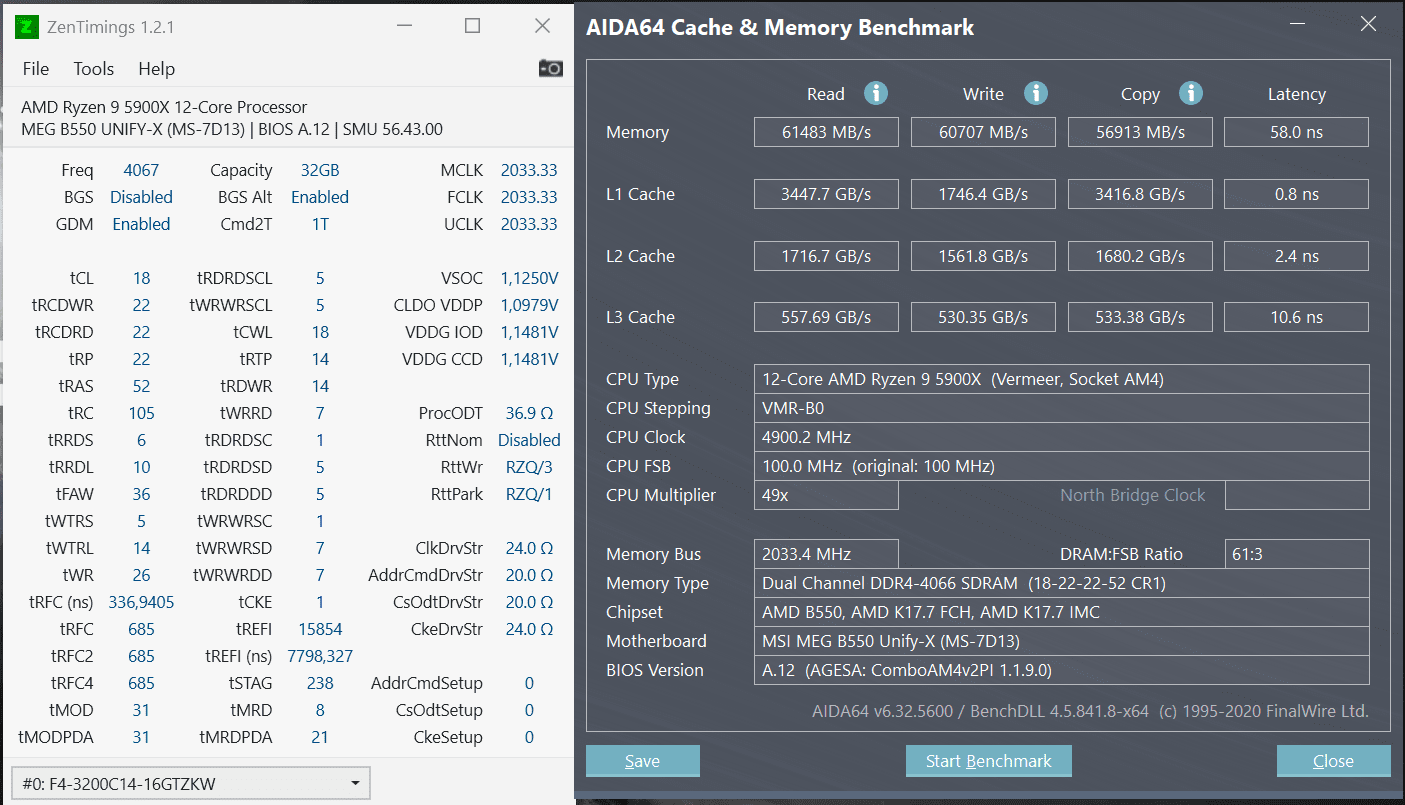Click the L2 Cache Read 1716.7 GB/s field

pyautogui.click(x=826, y=256)
